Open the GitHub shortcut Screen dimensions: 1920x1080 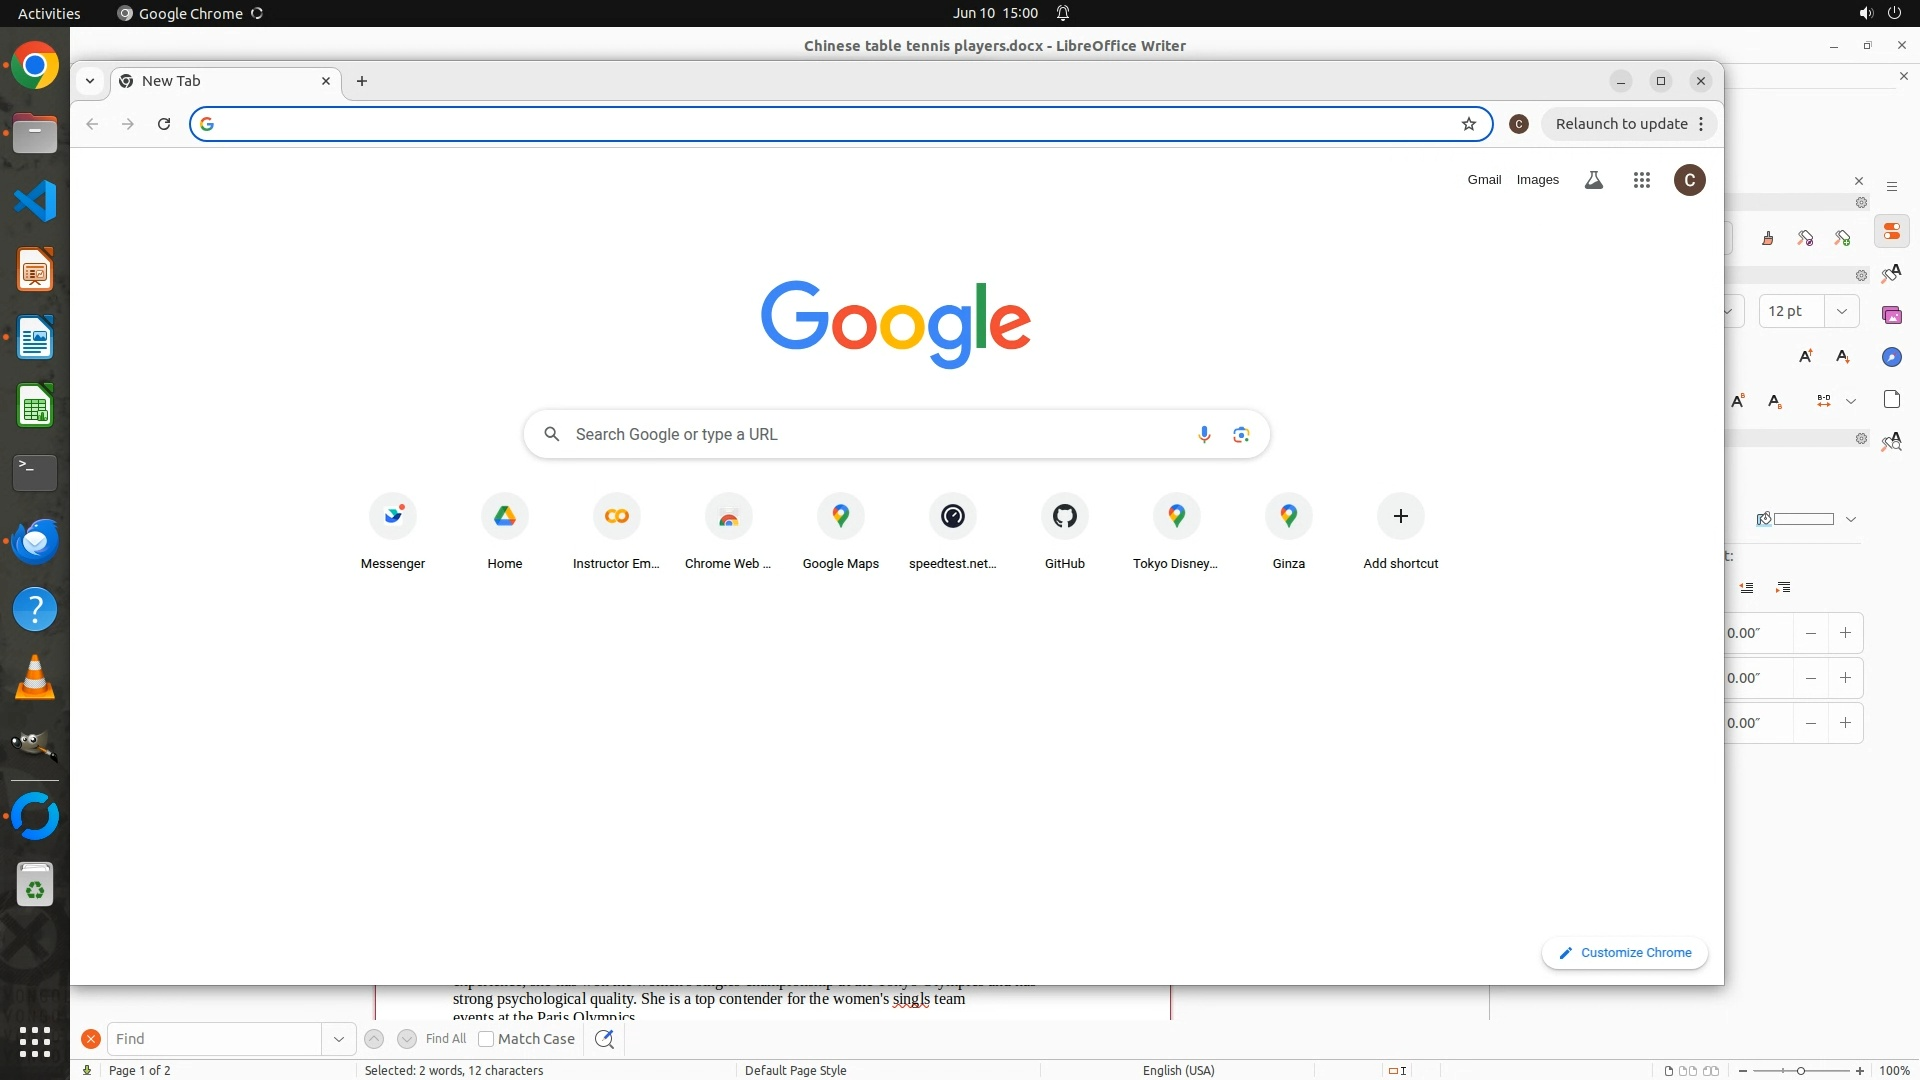coord(1064,517)
